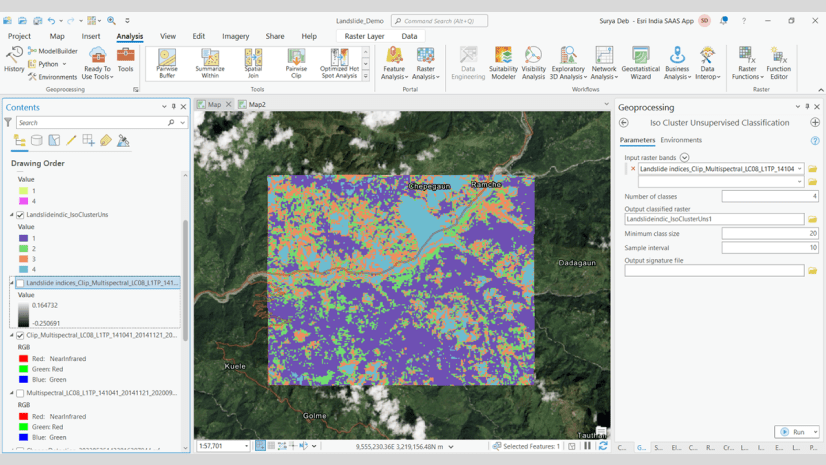Go back in Geoprocessing pane
The width and height of the screenshot is (826, 465).
[x=624, y=123]
